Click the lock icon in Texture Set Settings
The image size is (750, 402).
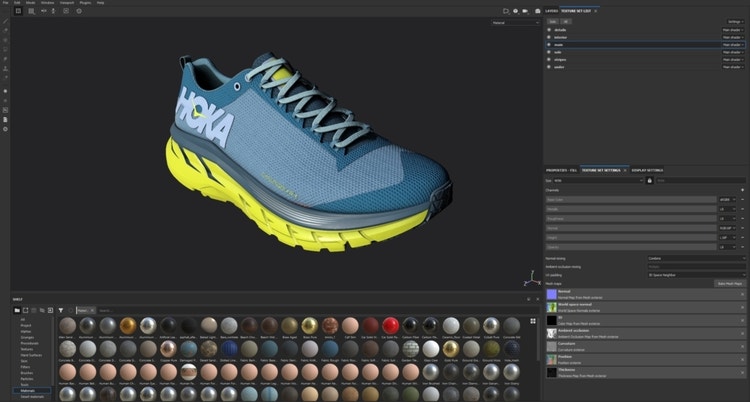click(x=650, y=180)
